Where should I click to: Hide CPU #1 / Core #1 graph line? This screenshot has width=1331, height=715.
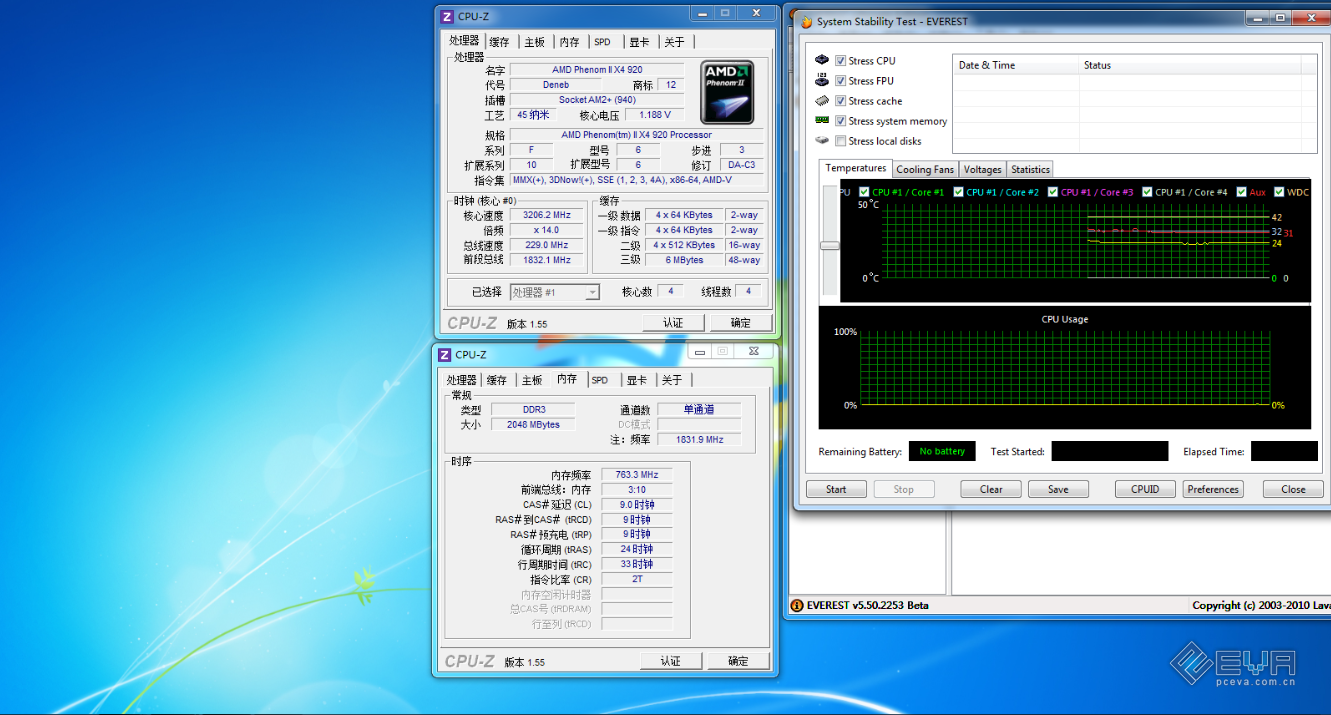point(865,192)
